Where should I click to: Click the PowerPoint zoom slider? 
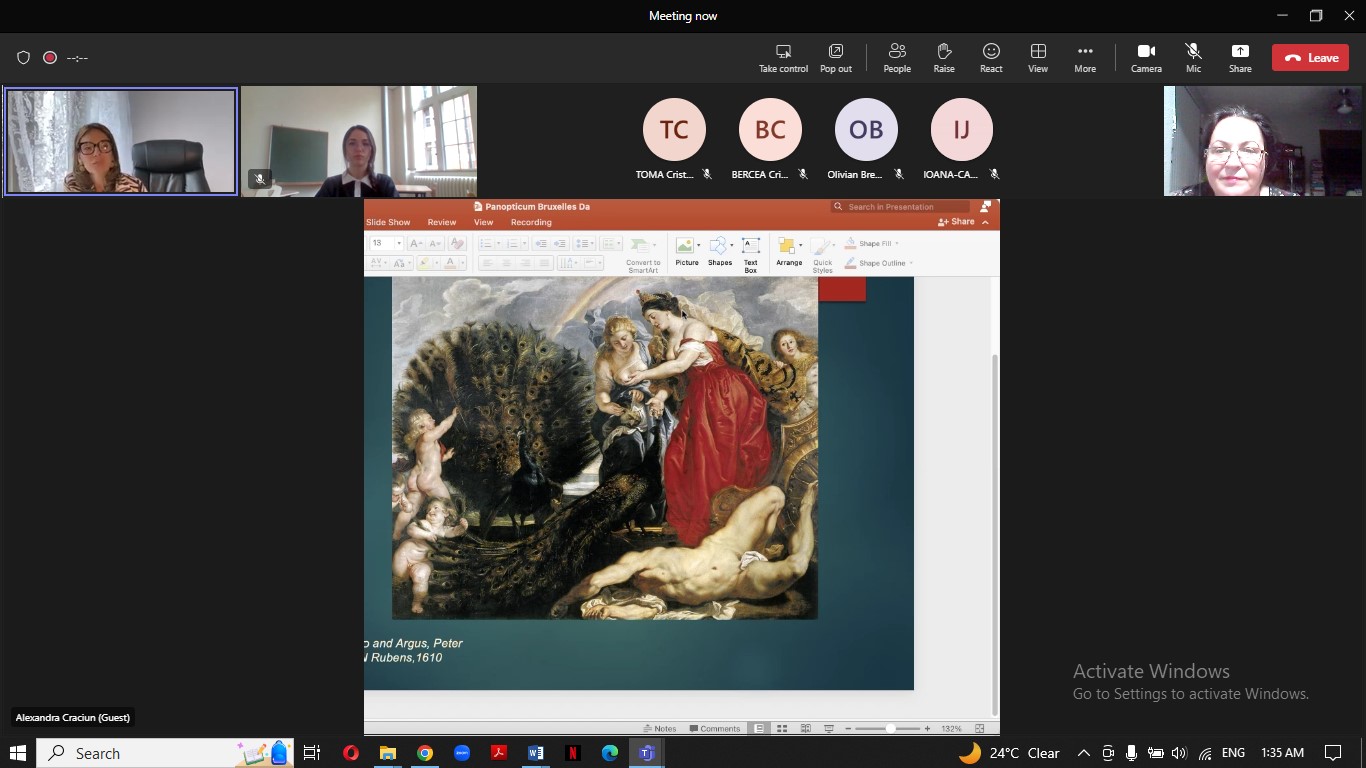click(890, 729)
